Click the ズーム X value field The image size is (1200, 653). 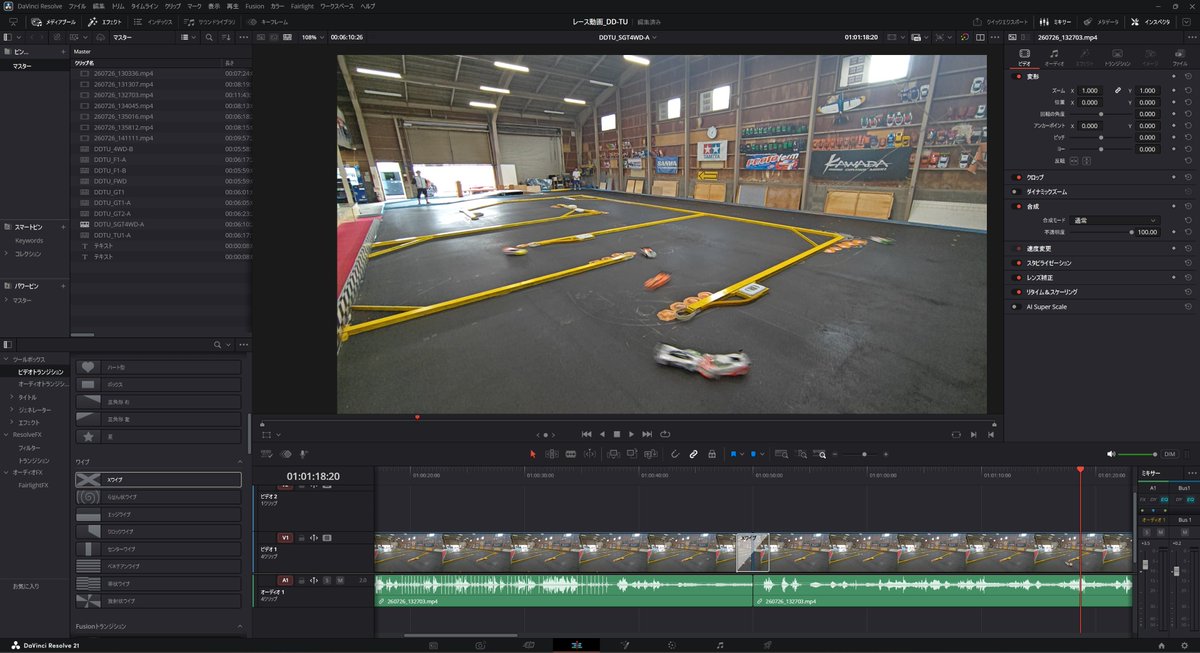pyautogui.click(x=1090, y=90)
